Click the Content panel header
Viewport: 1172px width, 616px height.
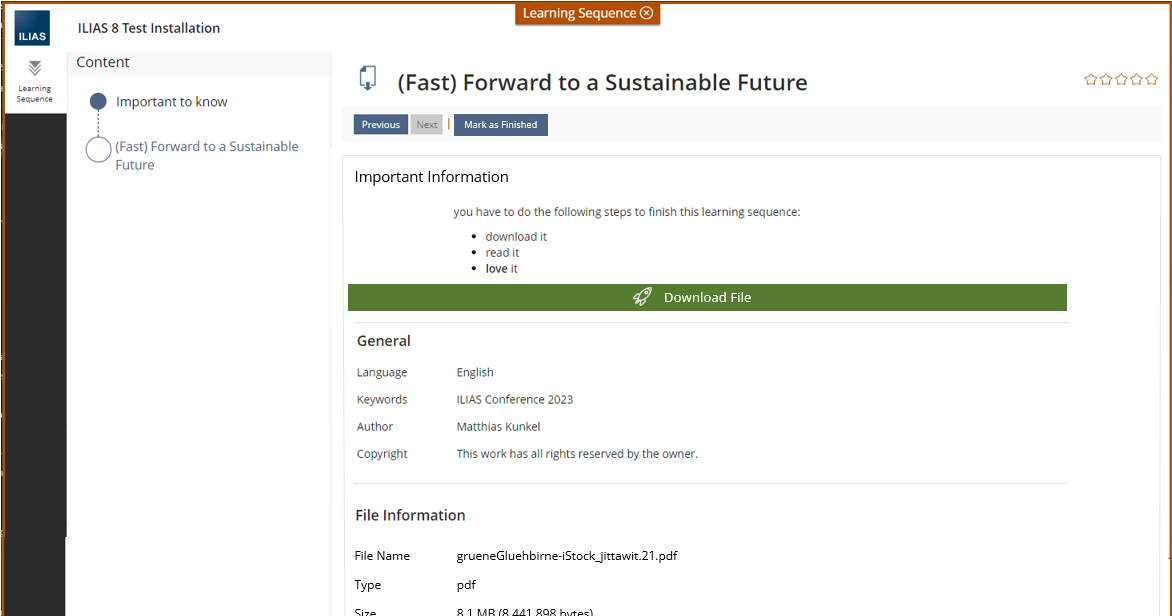pos(103,62)
